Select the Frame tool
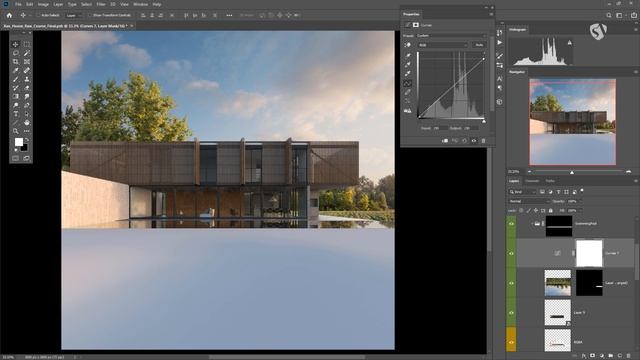 (x=27, y=62)
